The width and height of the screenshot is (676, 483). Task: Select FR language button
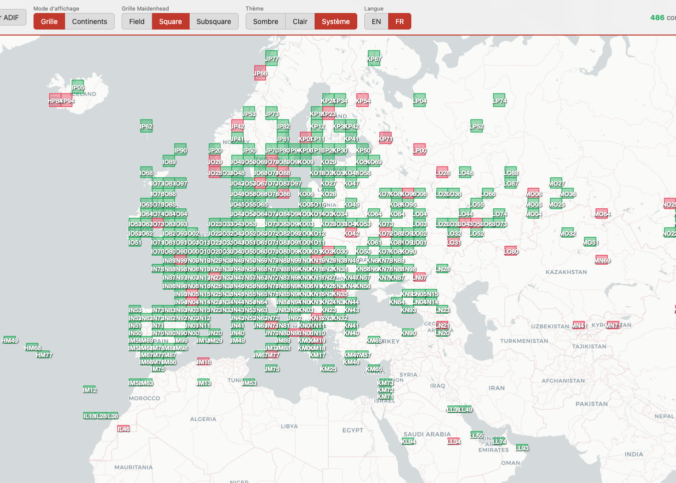point(400,21)
